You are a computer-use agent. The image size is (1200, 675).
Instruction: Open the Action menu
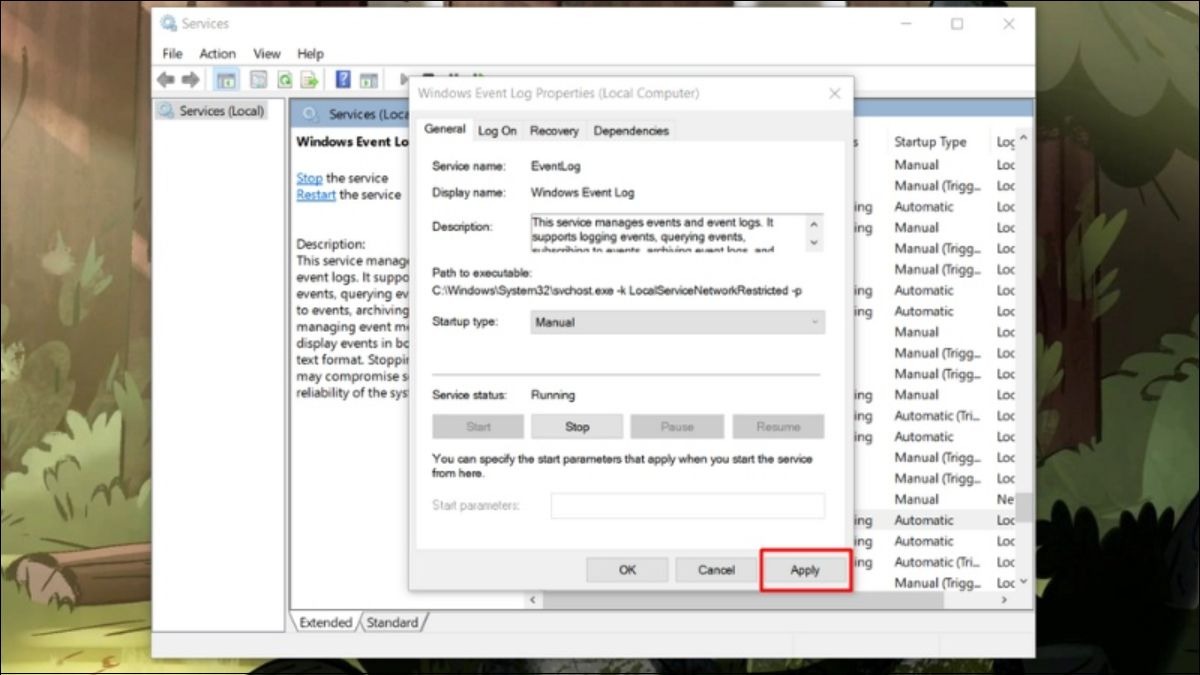point(217,53)
